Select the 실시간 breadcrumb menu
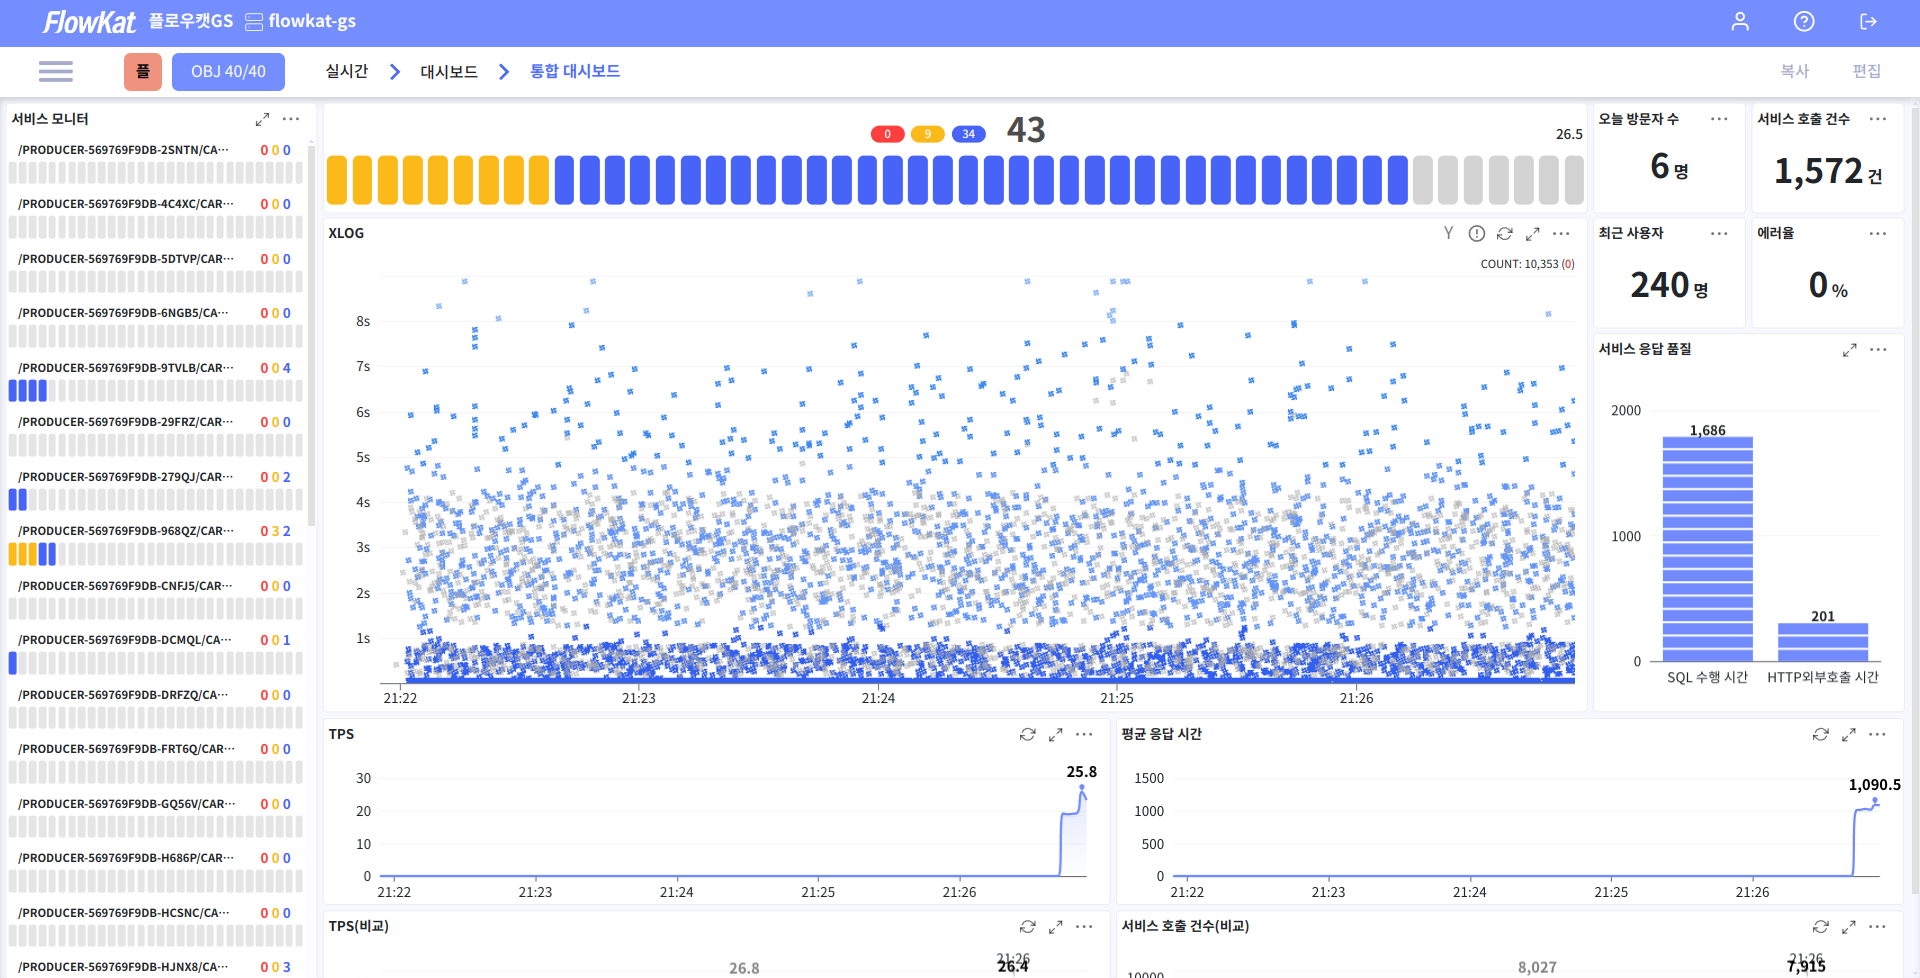This screenshot has width=1920, height=978. point(347,71)
